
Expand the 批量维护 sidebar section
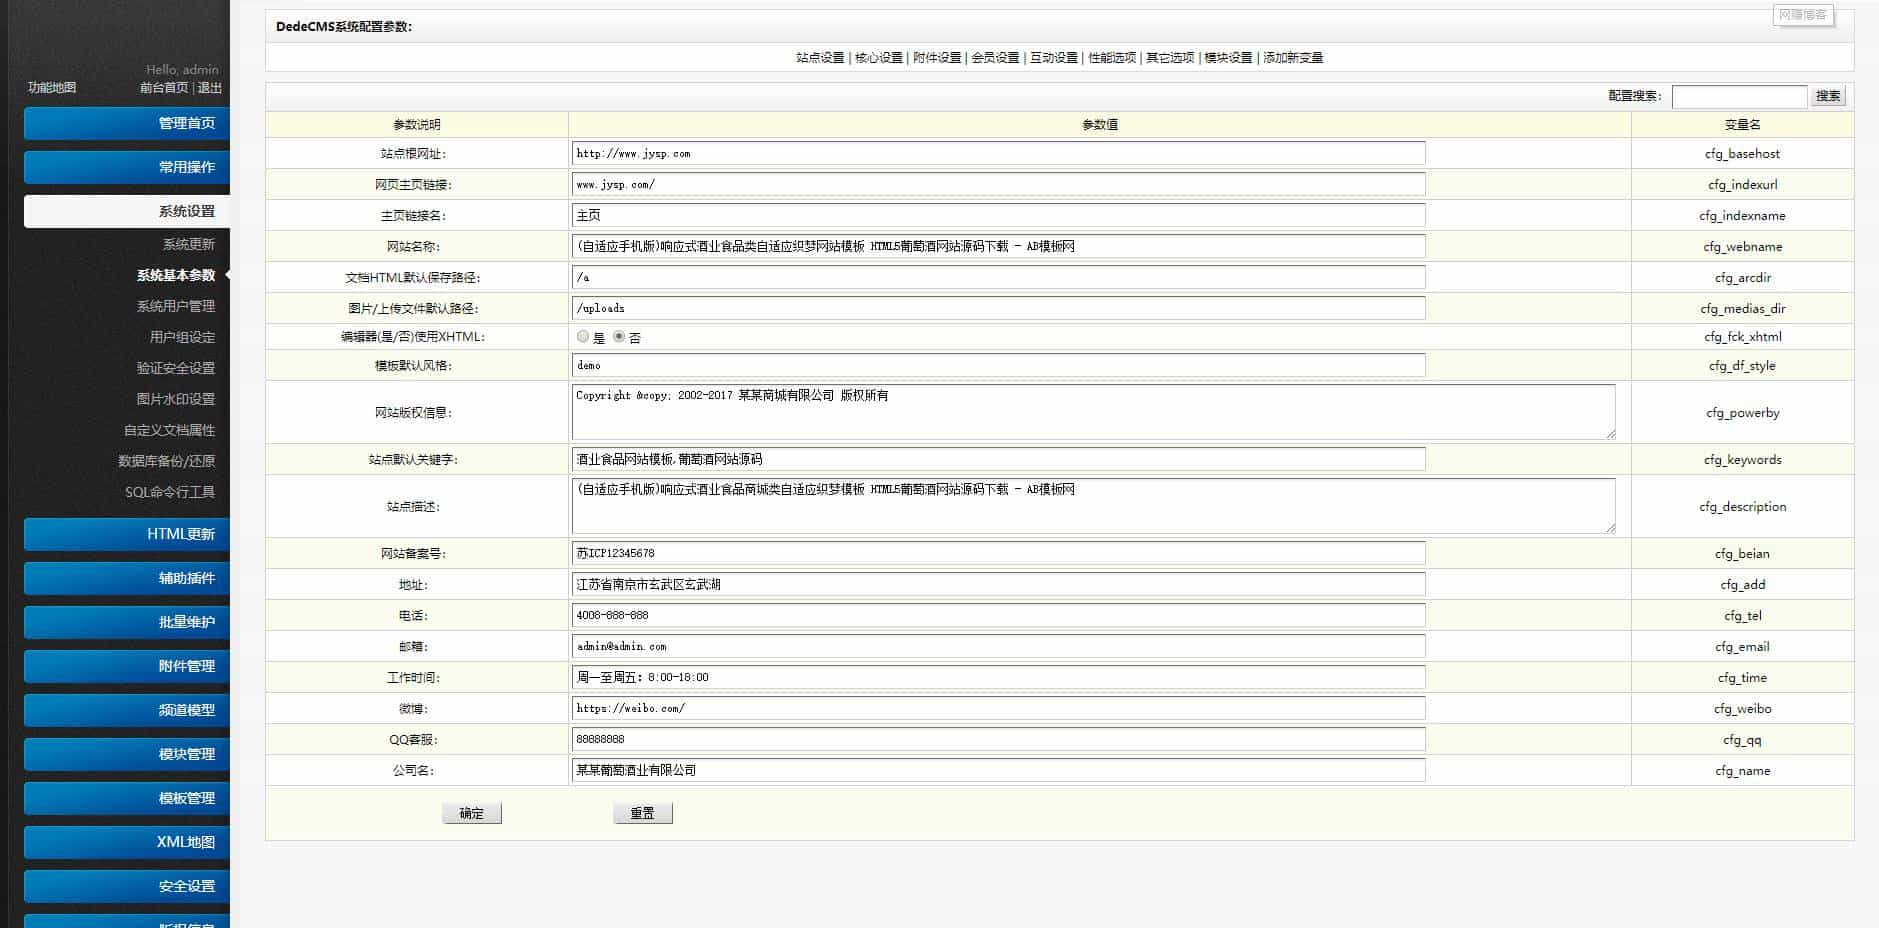coord(127,622)
